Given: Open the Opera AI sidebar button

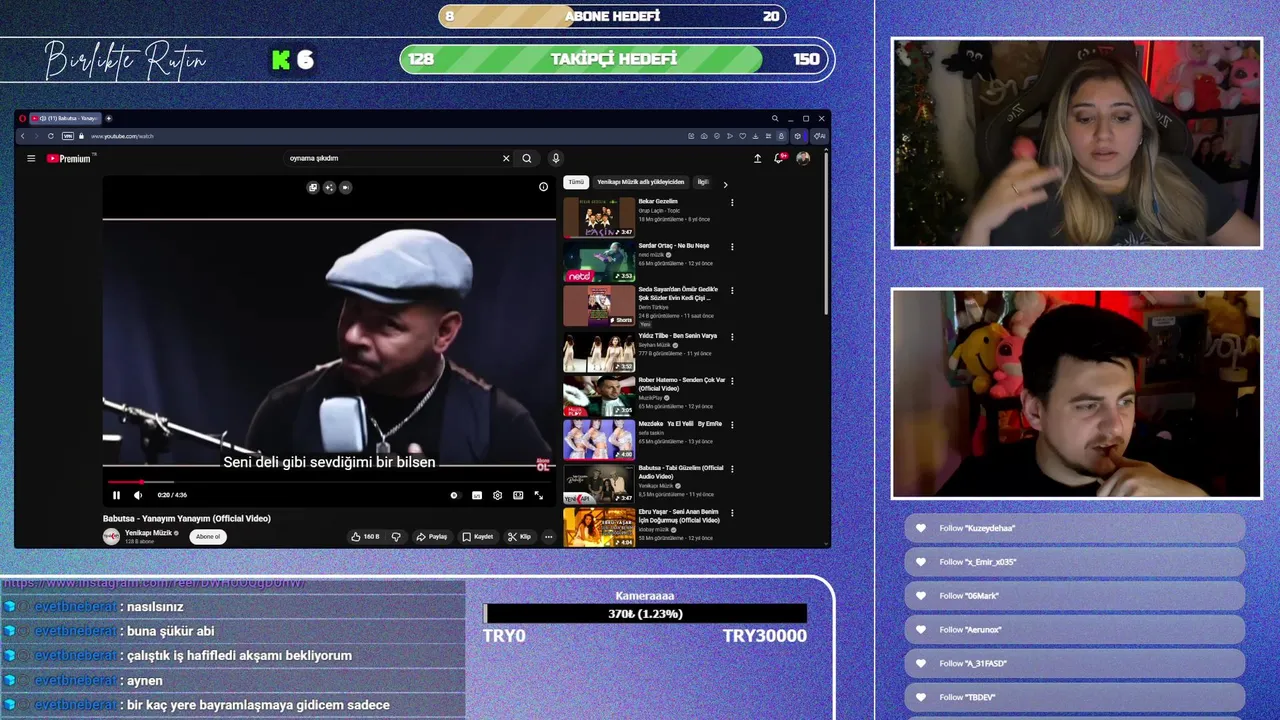Looking at the screenshot, I should 819,136.
